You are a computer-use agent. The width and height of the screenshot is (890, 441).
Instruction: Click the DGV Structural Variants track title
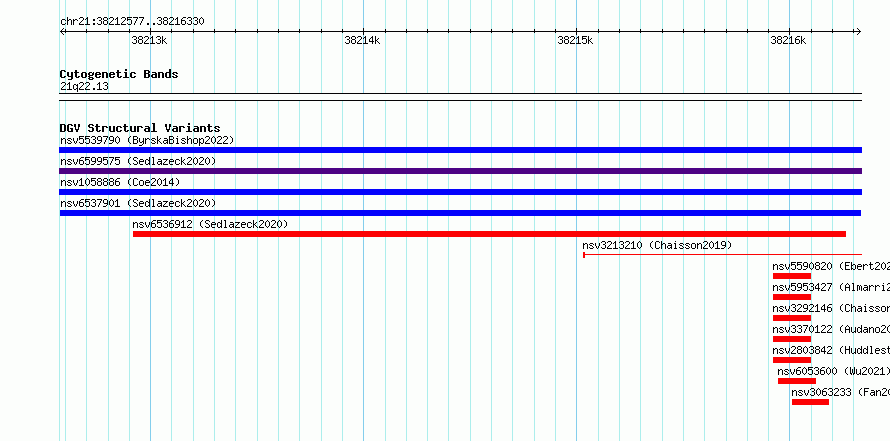pos(140,128)
